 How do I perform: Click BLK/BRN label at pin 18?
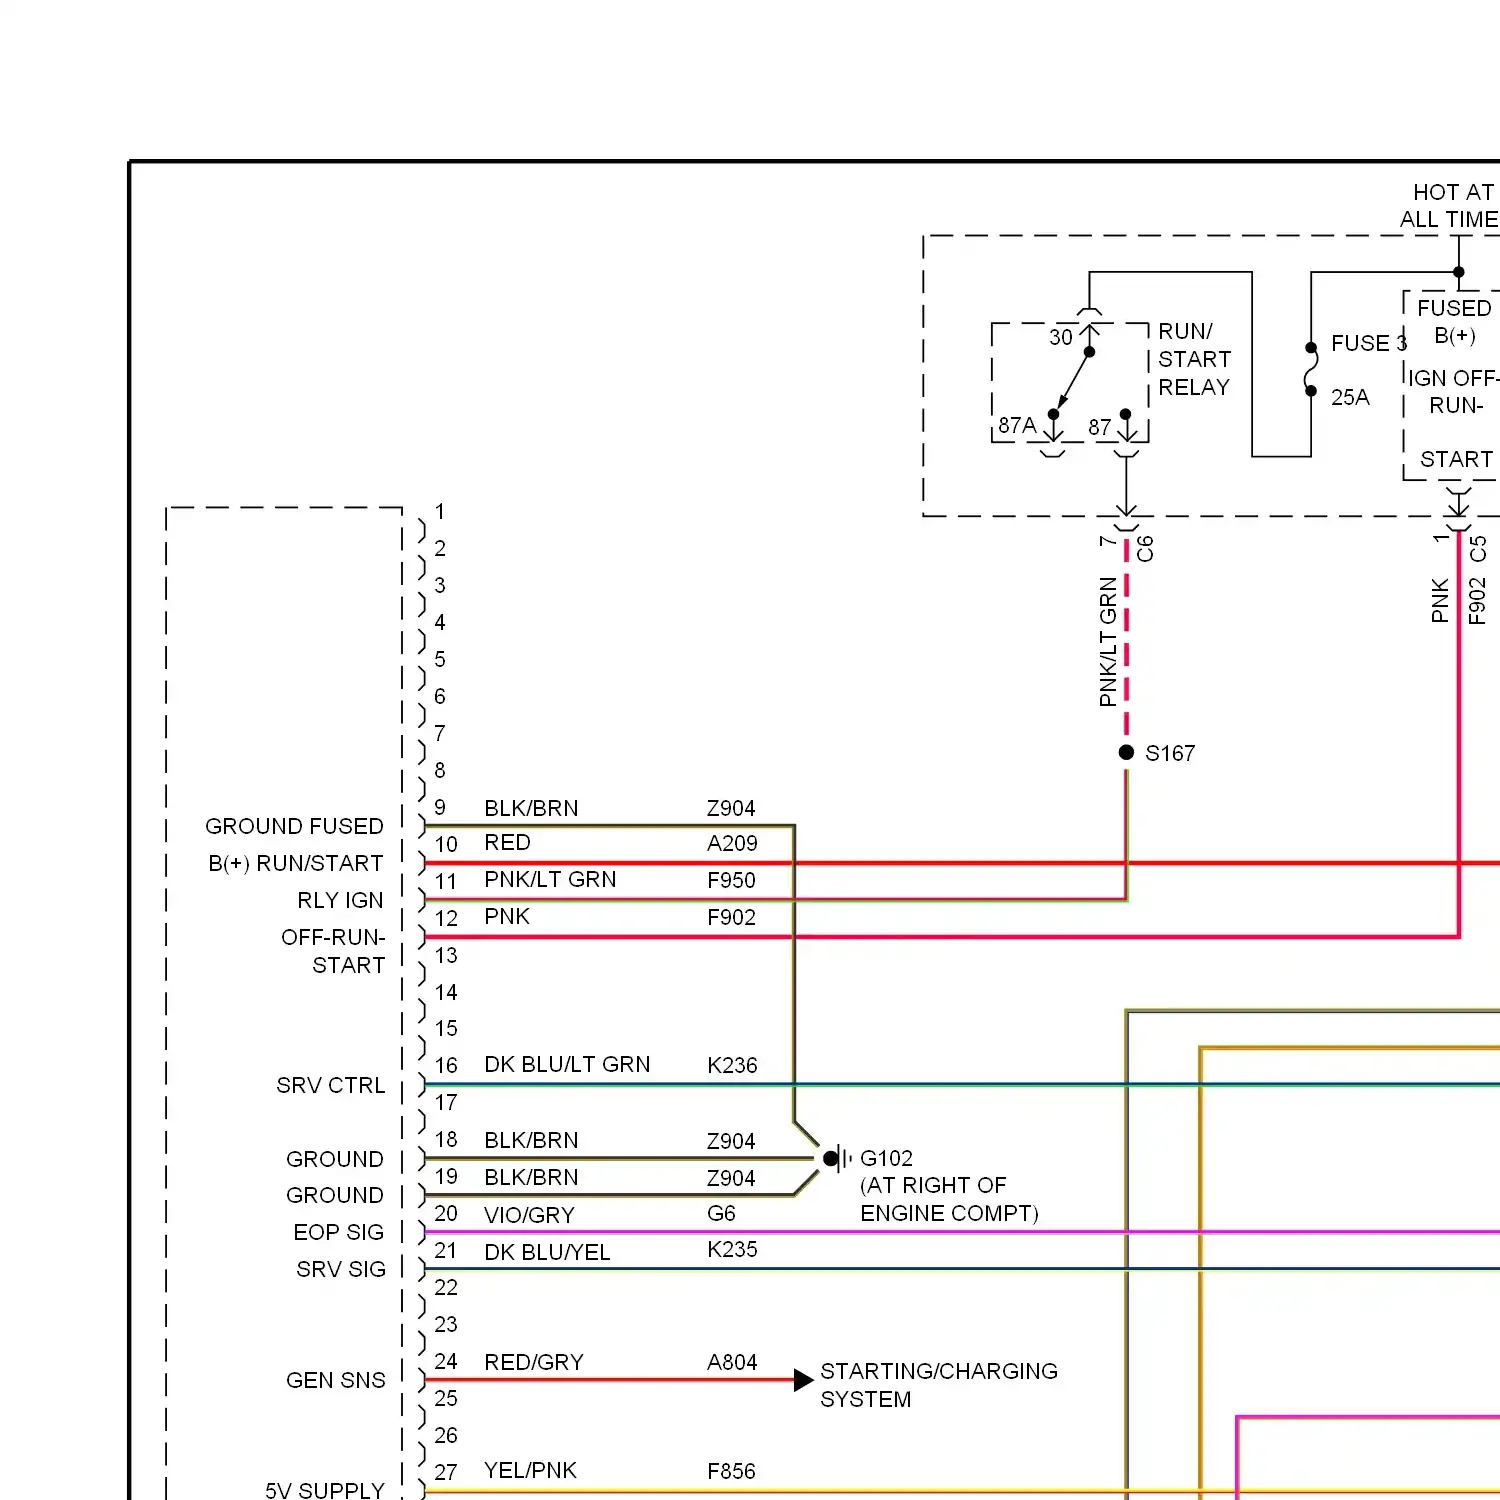click(x=531, y=1140)
